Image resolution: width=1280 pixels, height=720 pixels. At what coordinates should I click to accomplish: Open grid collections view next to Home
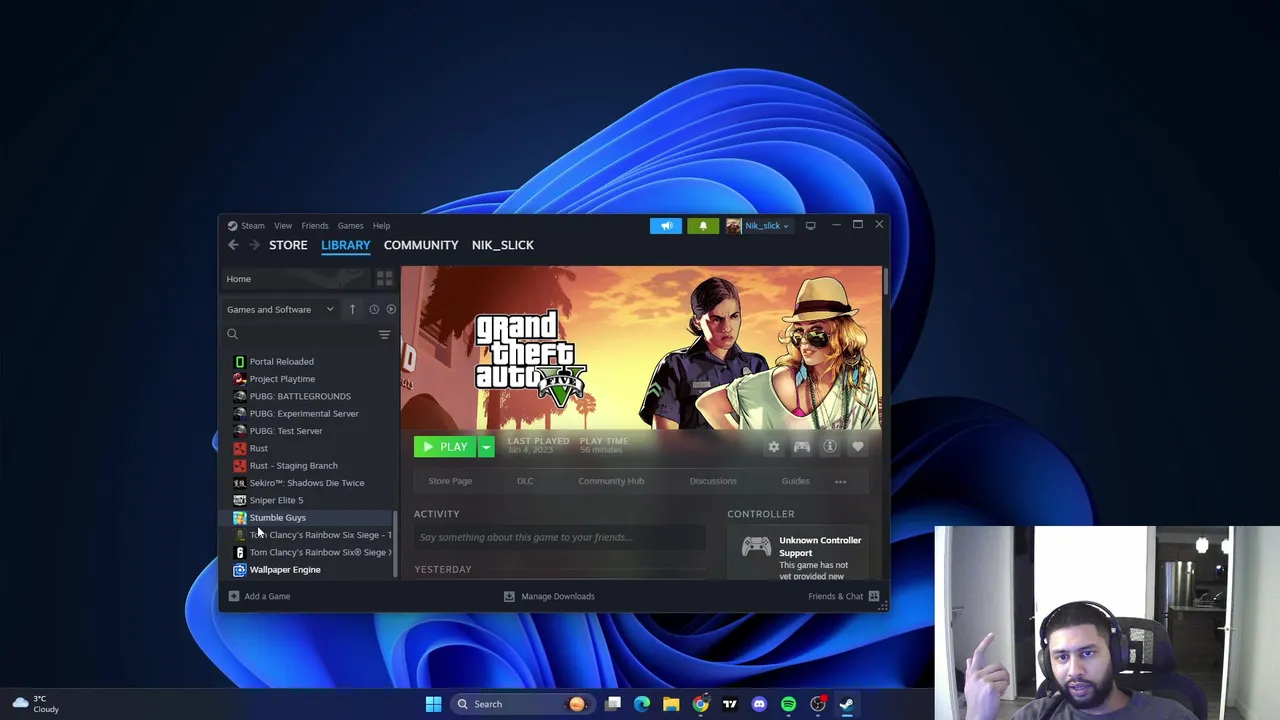(x=384, y=279)
